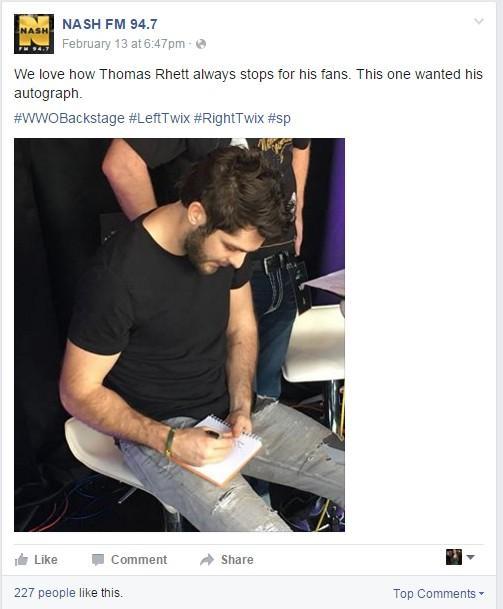Screen dimensions: 503x609
Task: Open the #RightTwix hashtag
Action: pyautogui.click(x=229, y=118)
